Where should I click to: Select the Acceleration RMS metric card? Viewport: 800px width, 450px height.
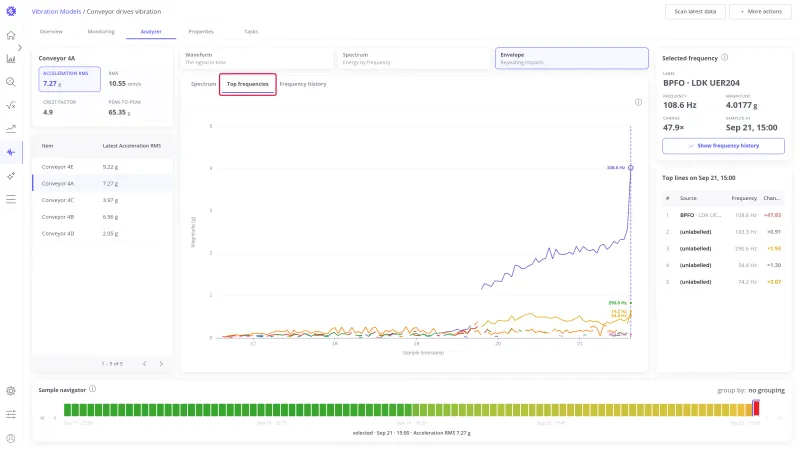coord(69,79)
